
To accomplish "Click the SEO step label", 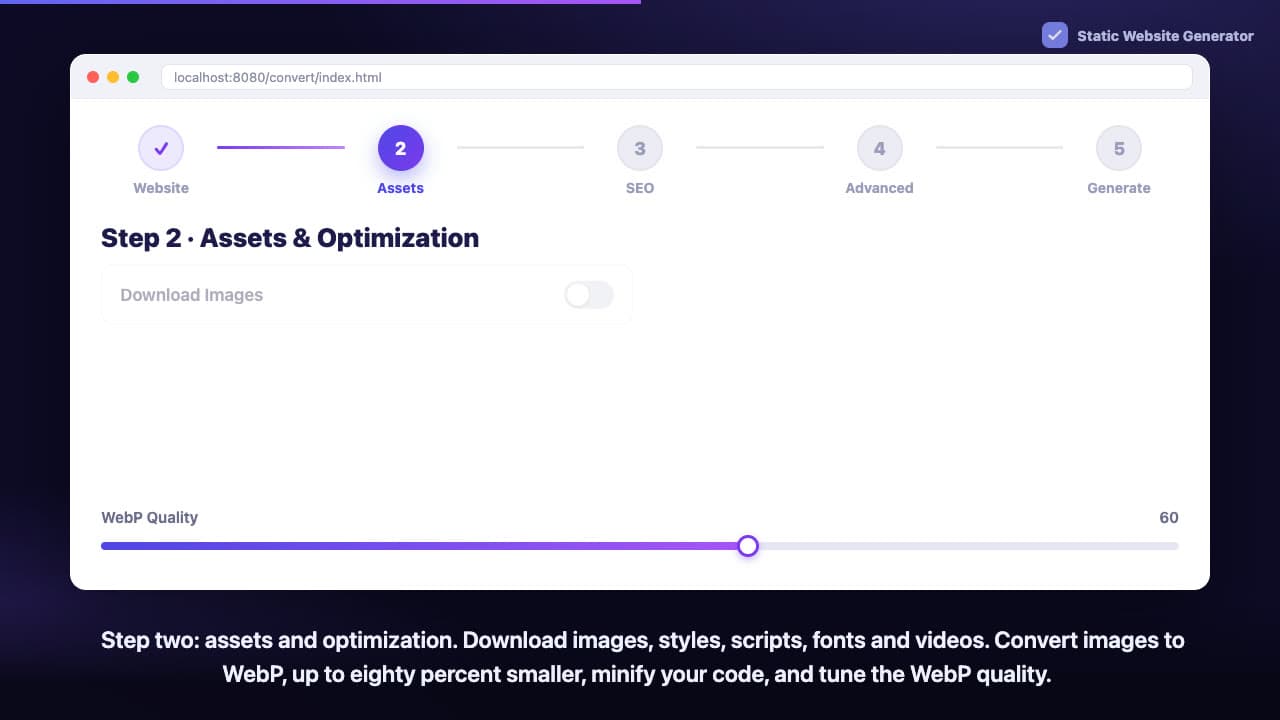I will 640,188.
